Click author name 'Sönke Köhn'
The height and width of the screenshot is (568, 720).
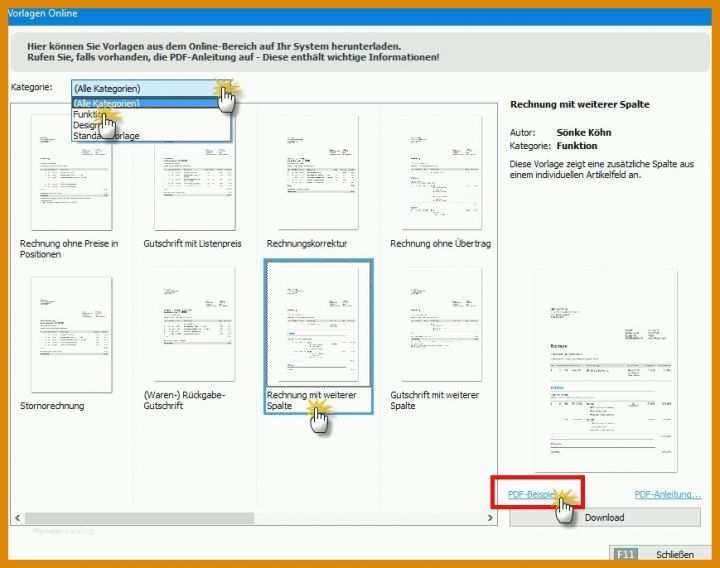tap(584, 133)
